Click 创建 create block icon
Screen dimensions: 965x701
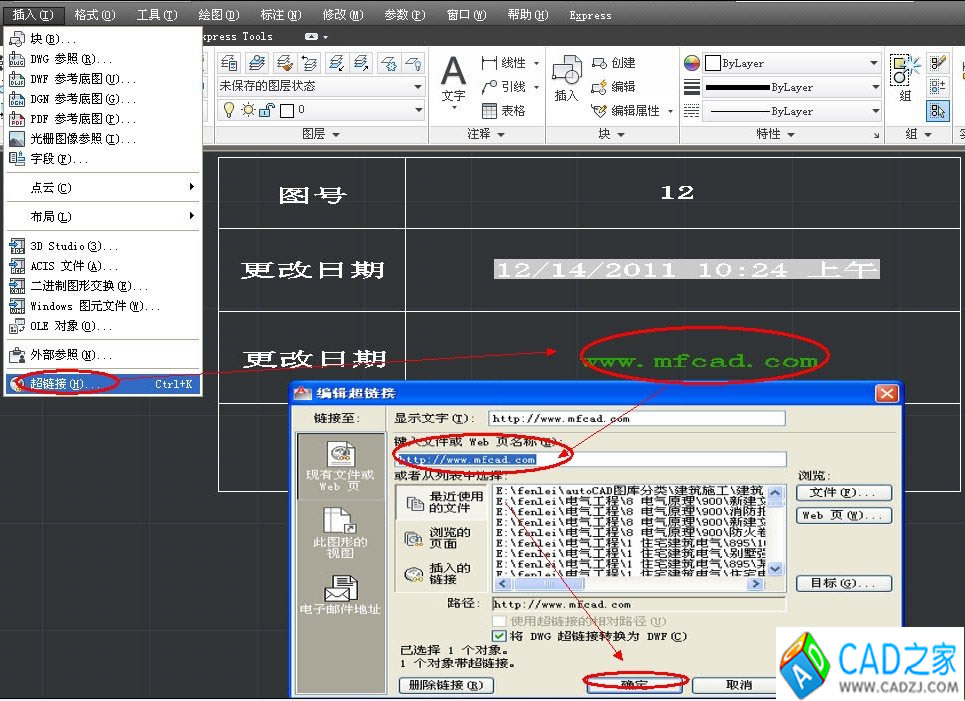(x=613, y=63)
